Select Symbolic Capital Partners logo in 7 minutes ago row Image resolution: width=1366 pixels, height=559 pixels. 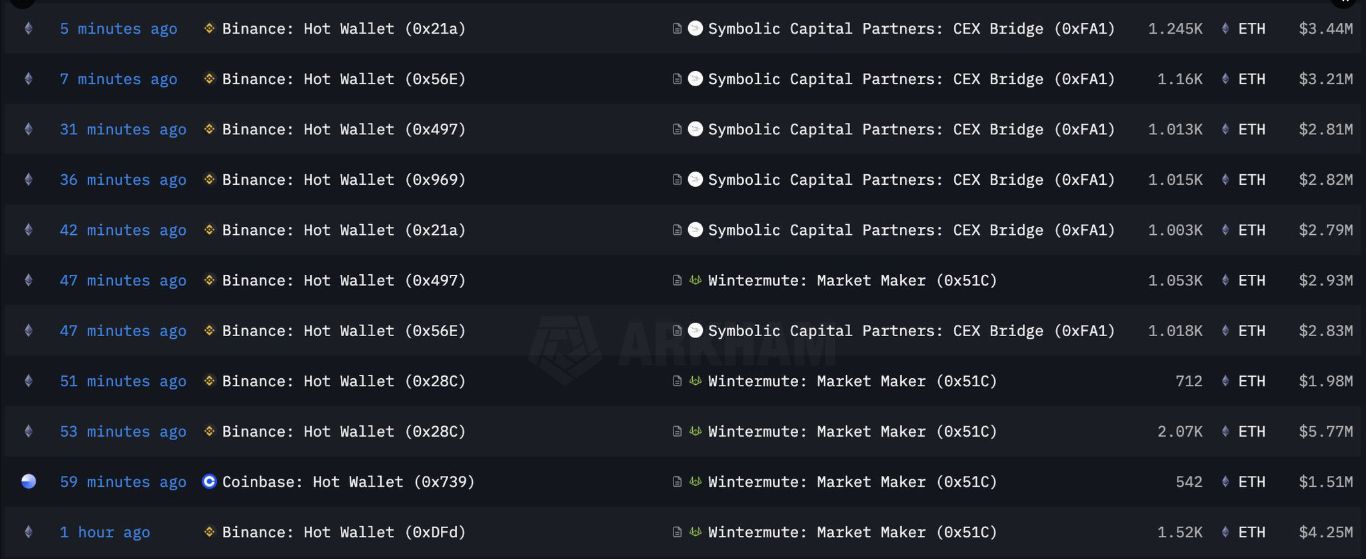point(695,79)
